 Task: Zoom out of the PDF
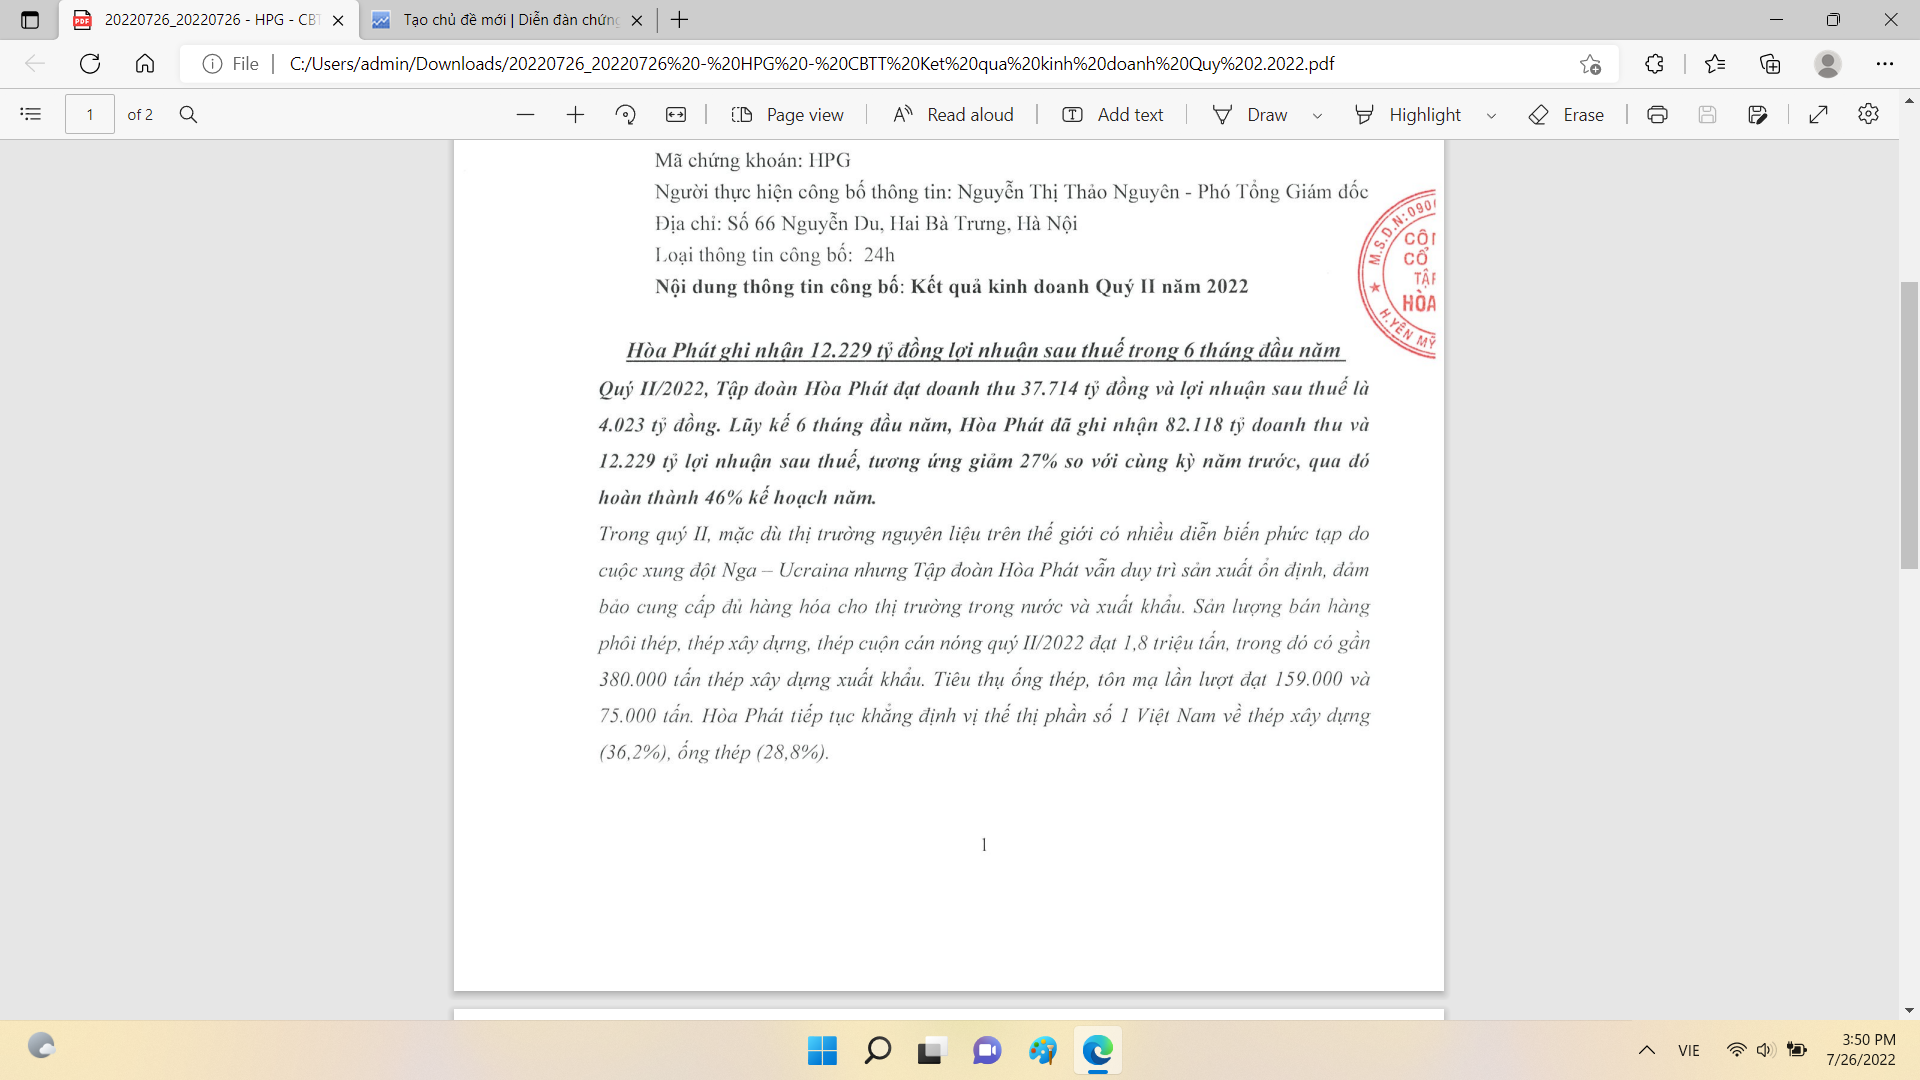click(525, 115)
